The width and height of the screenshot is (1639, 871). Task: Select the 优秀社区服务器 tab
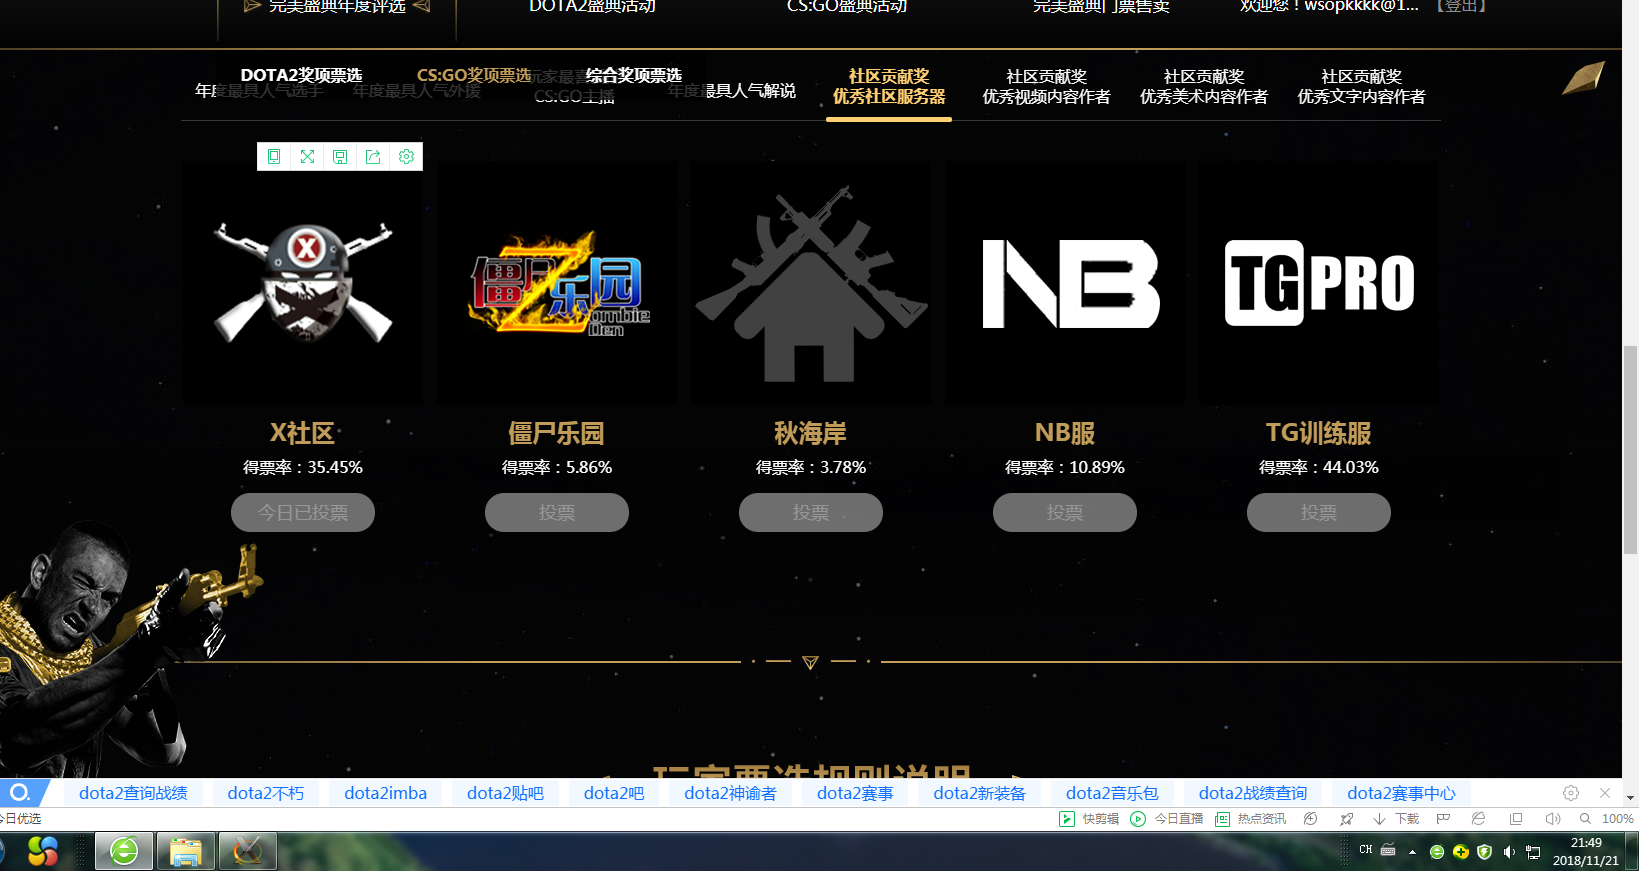(x=889, y=87)
